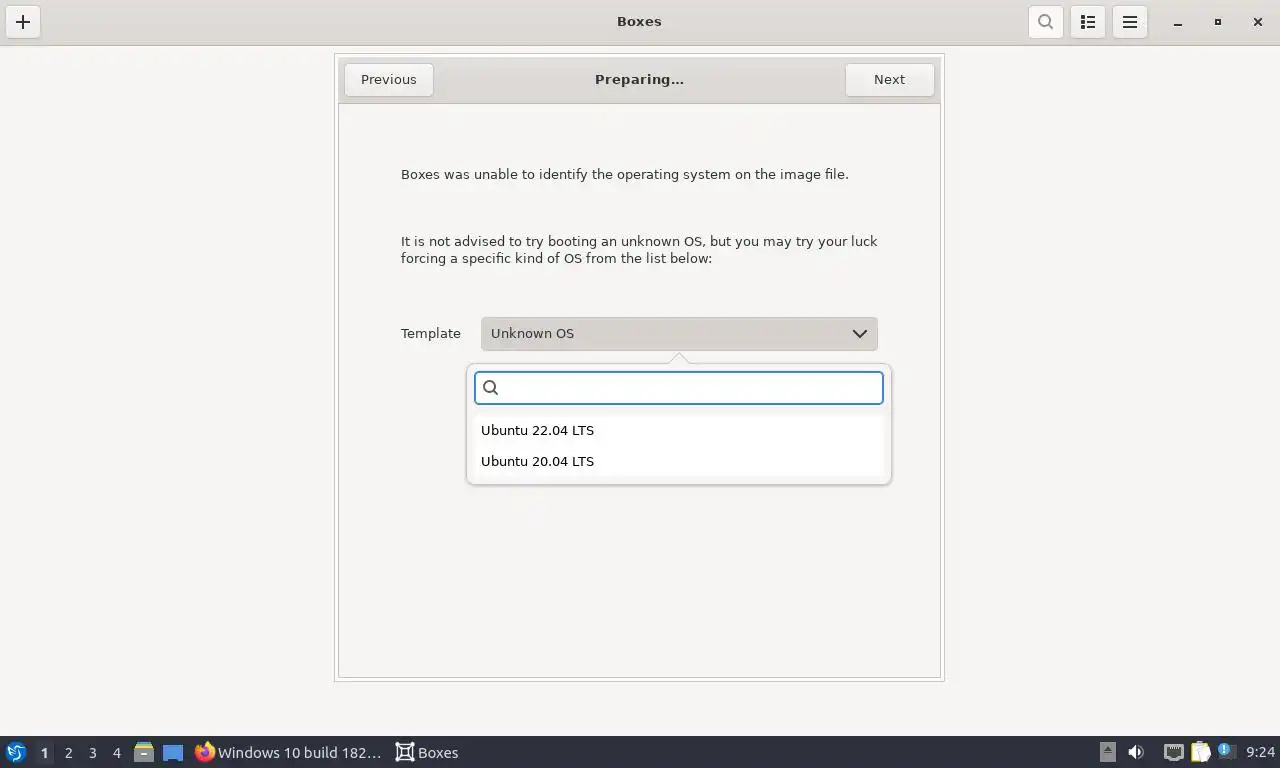This screenshot has height=768, width=1280.
Task: Switch to workspace 4 in taskbar
Action: [x=117, y=753]
